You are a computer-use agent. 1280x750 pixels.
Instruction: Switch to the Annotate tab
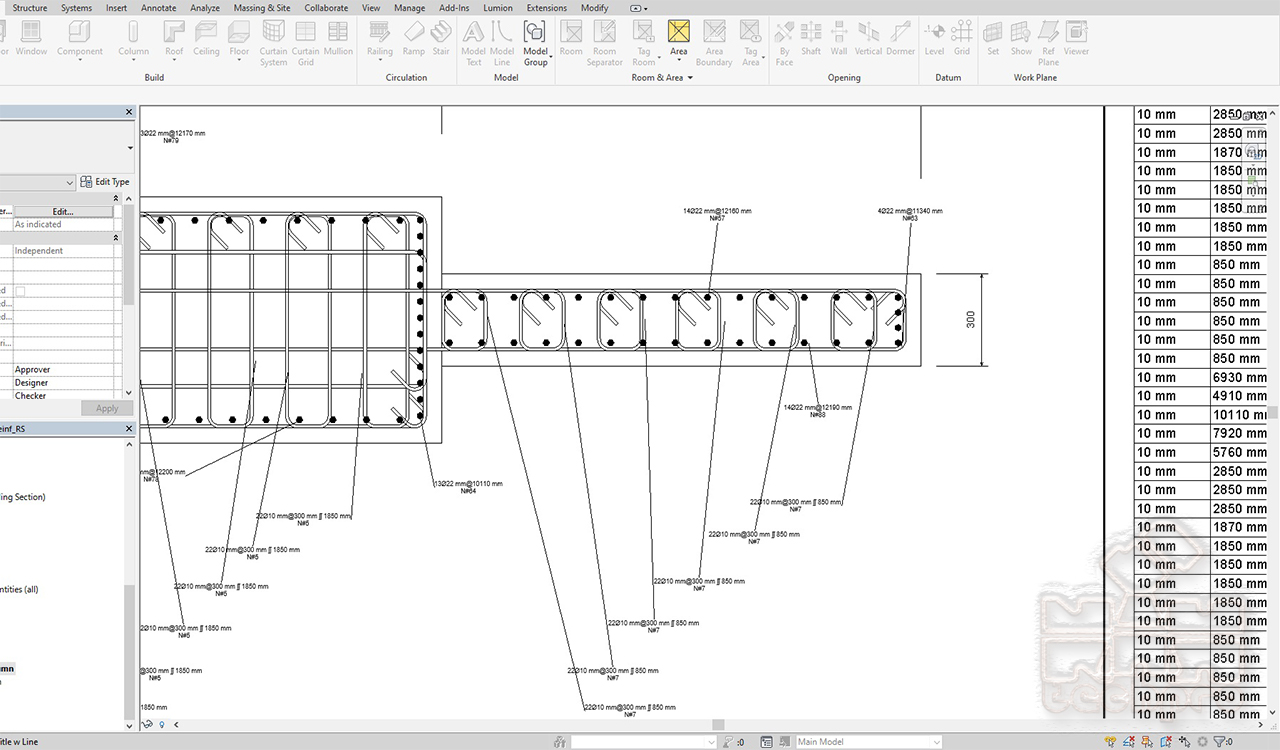158,8
